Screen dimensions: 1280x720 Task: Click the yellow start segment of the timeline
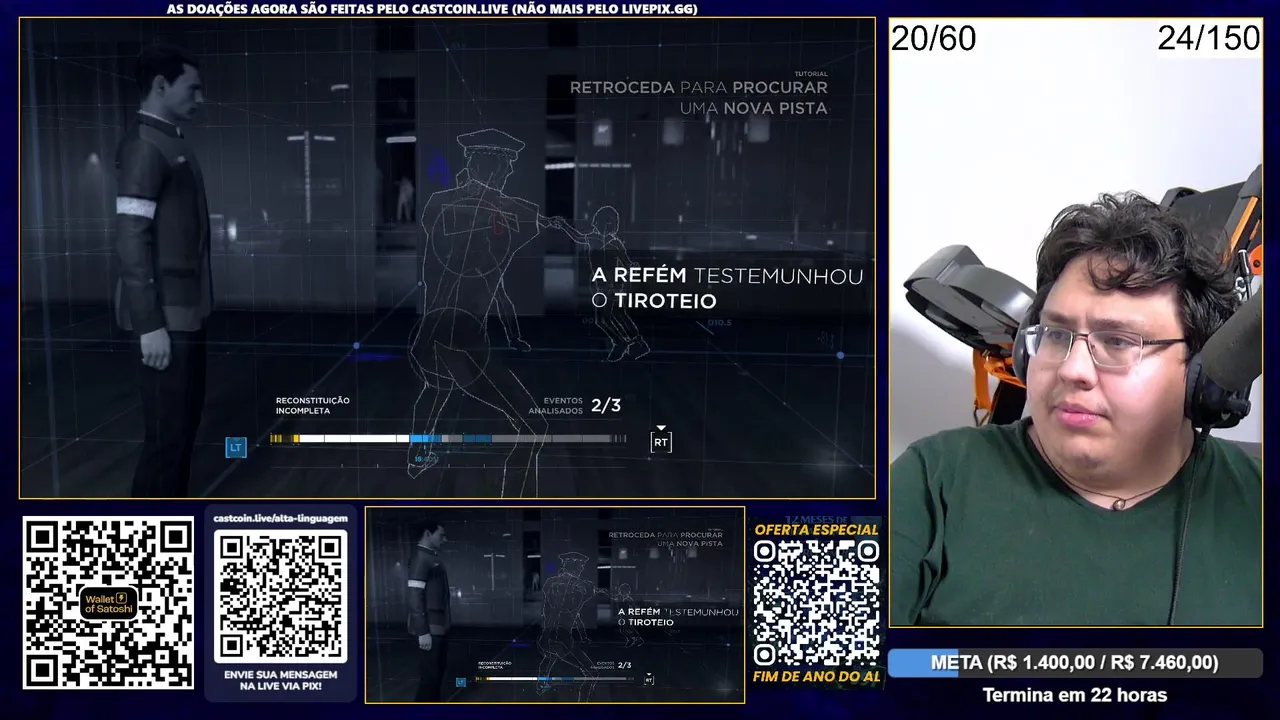pyautogui.click(x=284, y=438)
